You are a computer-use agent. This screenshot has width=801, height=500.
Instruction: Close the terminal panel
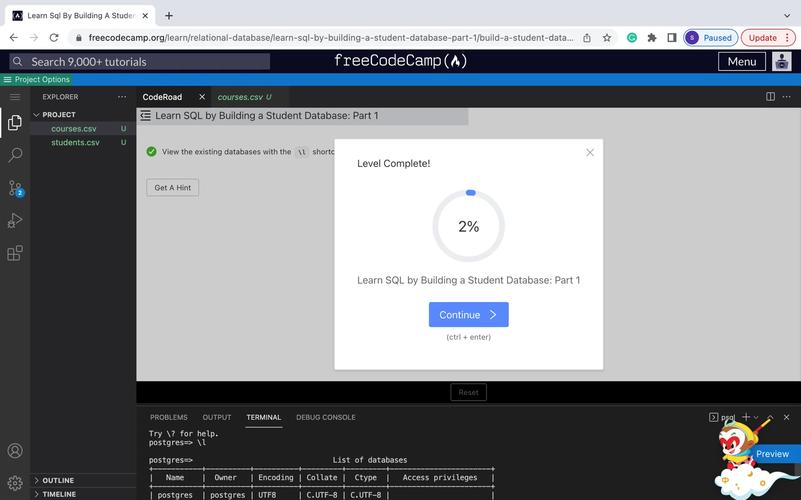787,417
